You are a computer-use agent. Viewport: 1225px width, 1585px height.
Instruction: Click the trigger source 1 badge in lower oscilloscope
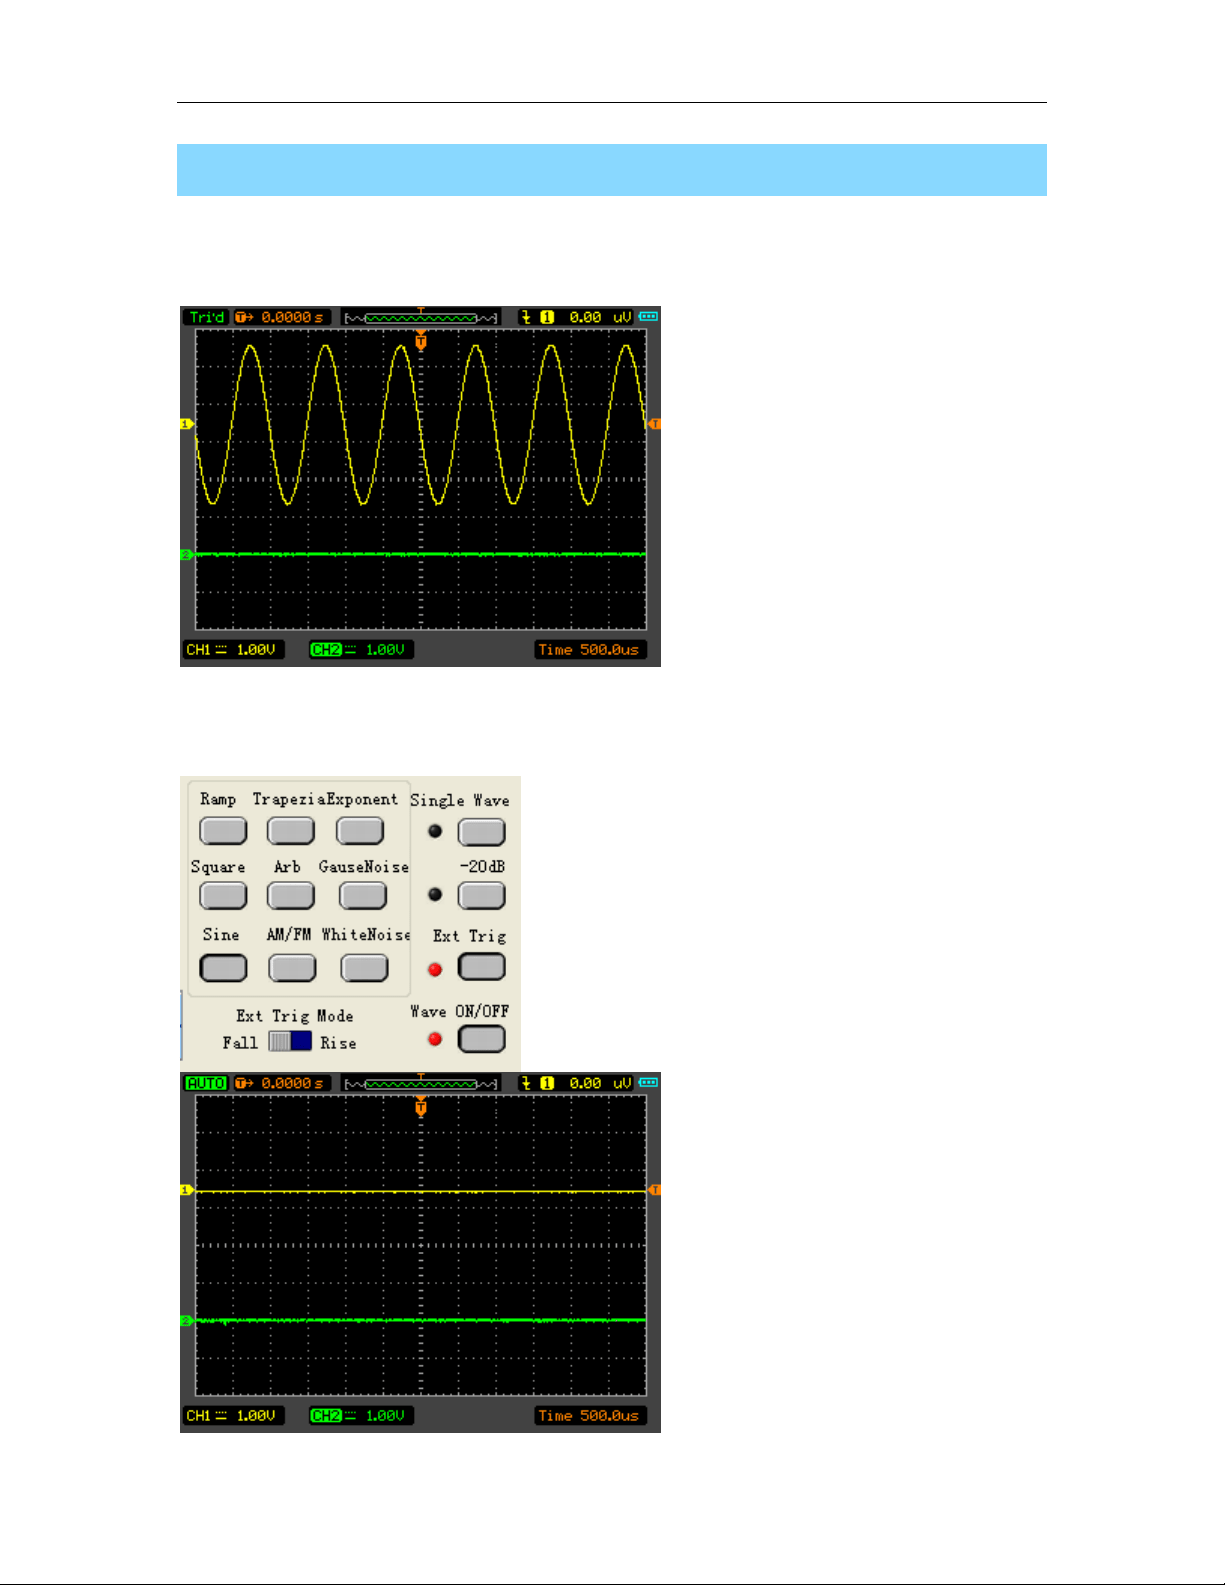point(547,1083)
